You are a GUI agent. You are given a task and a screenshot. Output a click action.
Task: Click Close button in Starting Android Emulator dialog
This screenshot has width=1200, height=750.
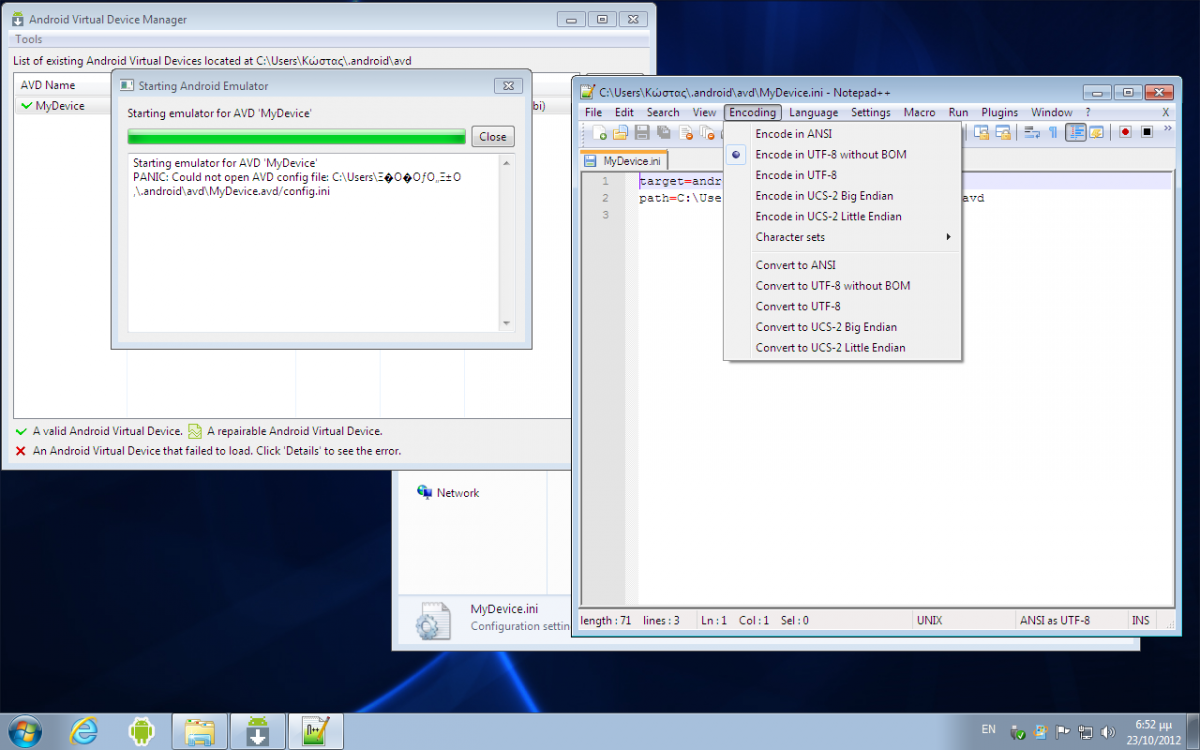(x=493, y=137)
